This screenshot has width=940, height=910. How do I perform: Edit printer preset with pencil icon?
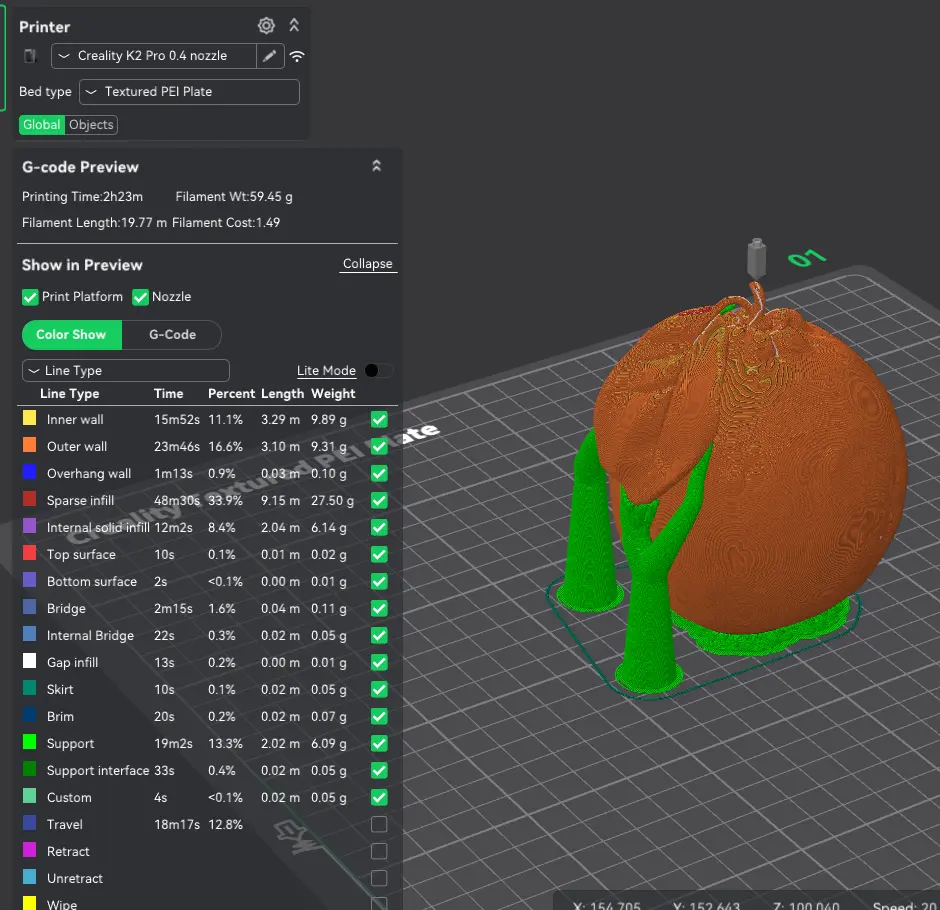270,56
